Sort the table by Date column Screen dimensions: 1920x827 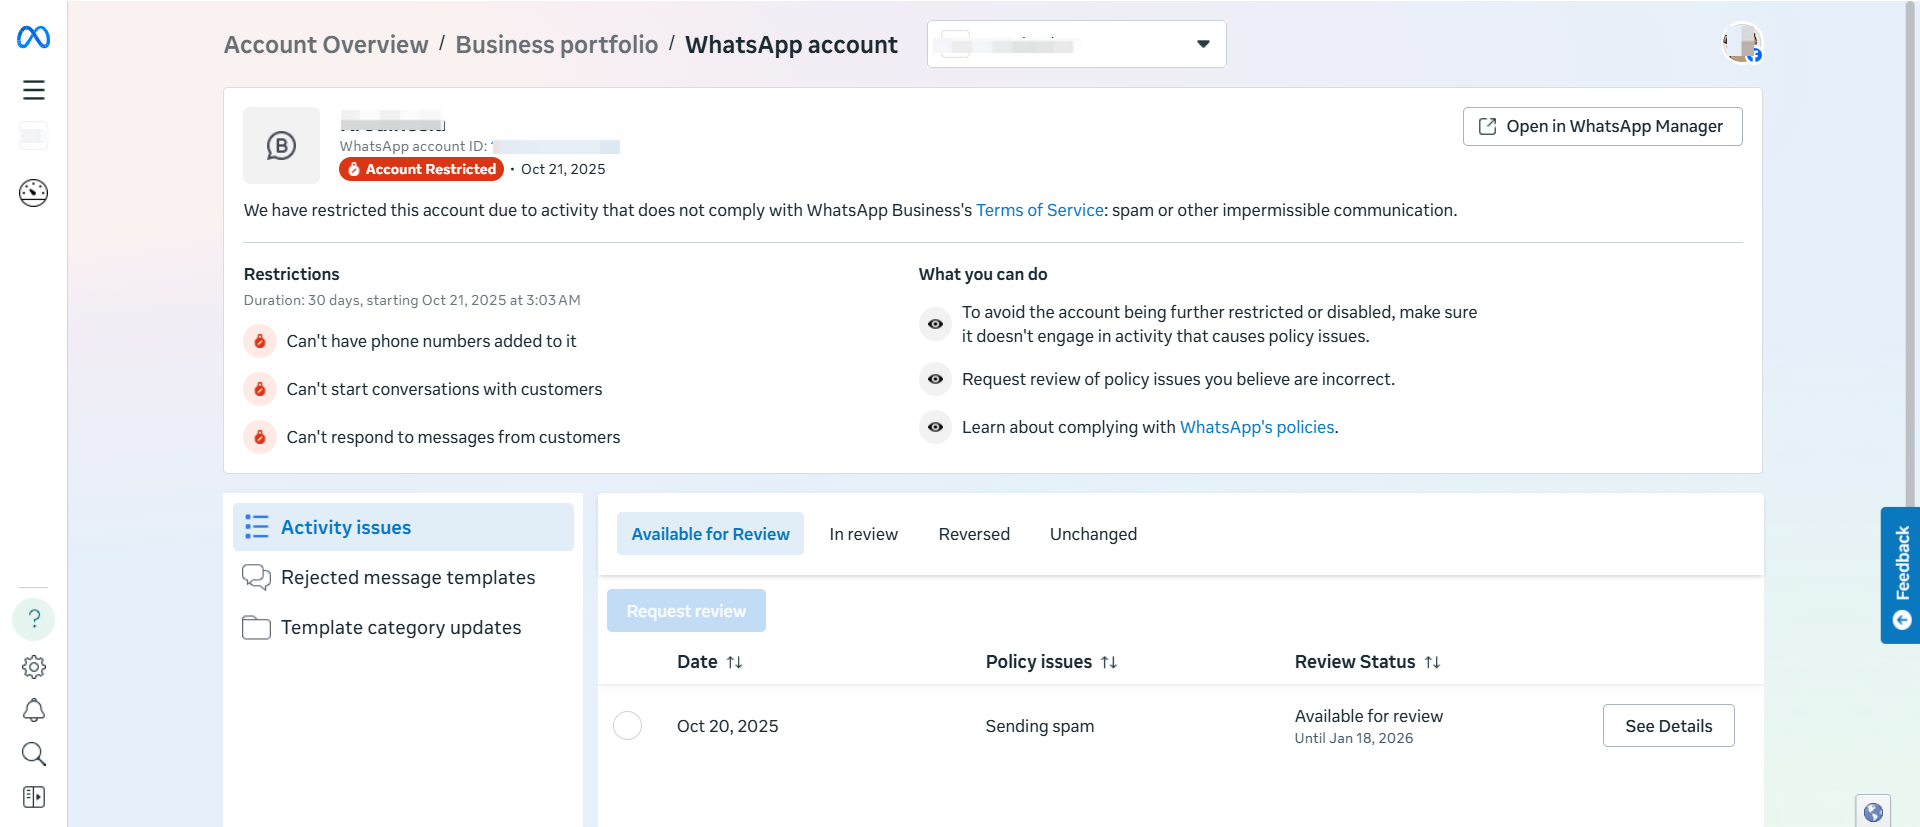(734, 662)
